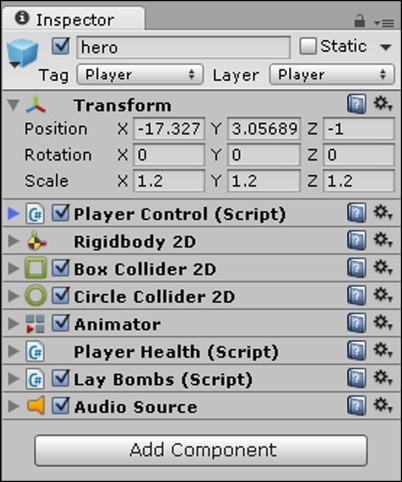Expand the Player Health (Script) component
The height and width of the screenshot is (482, 402).
tap(14, 351)
